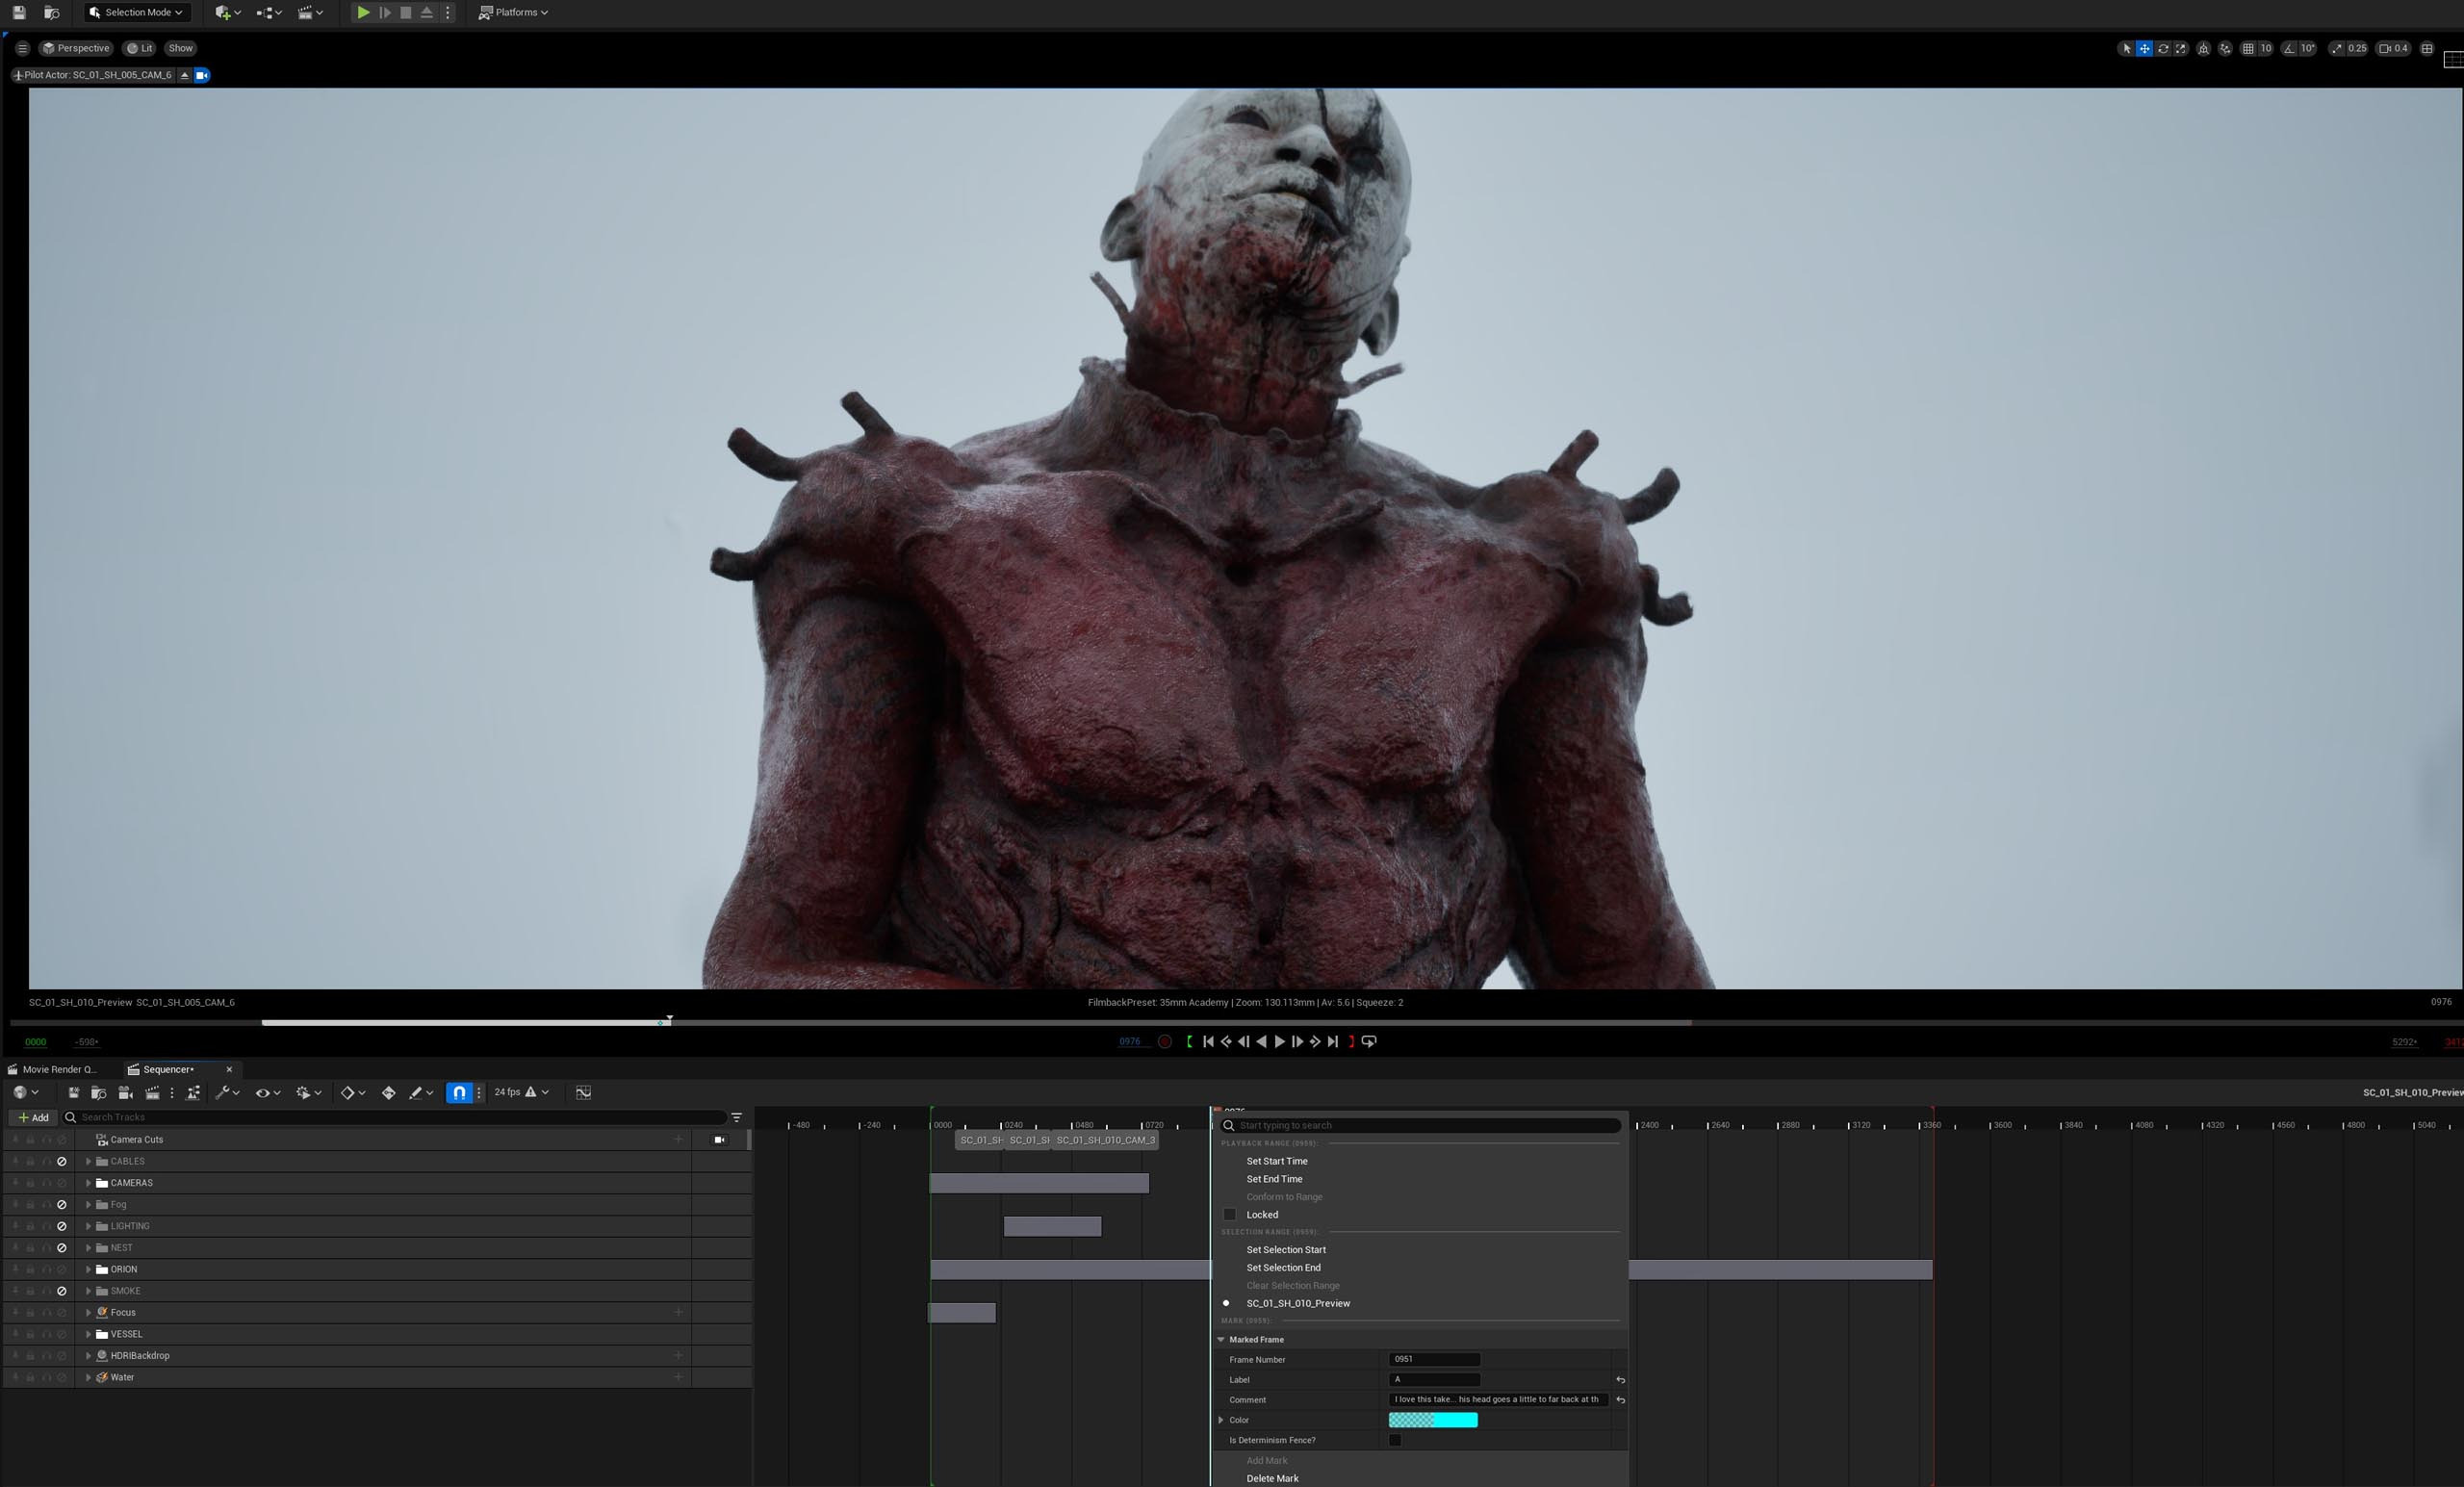The height and width of the screenshot is (1487, 2464).
Task: Toggle scale snapping icon in viewport
Action: [x=2336, y=48]
